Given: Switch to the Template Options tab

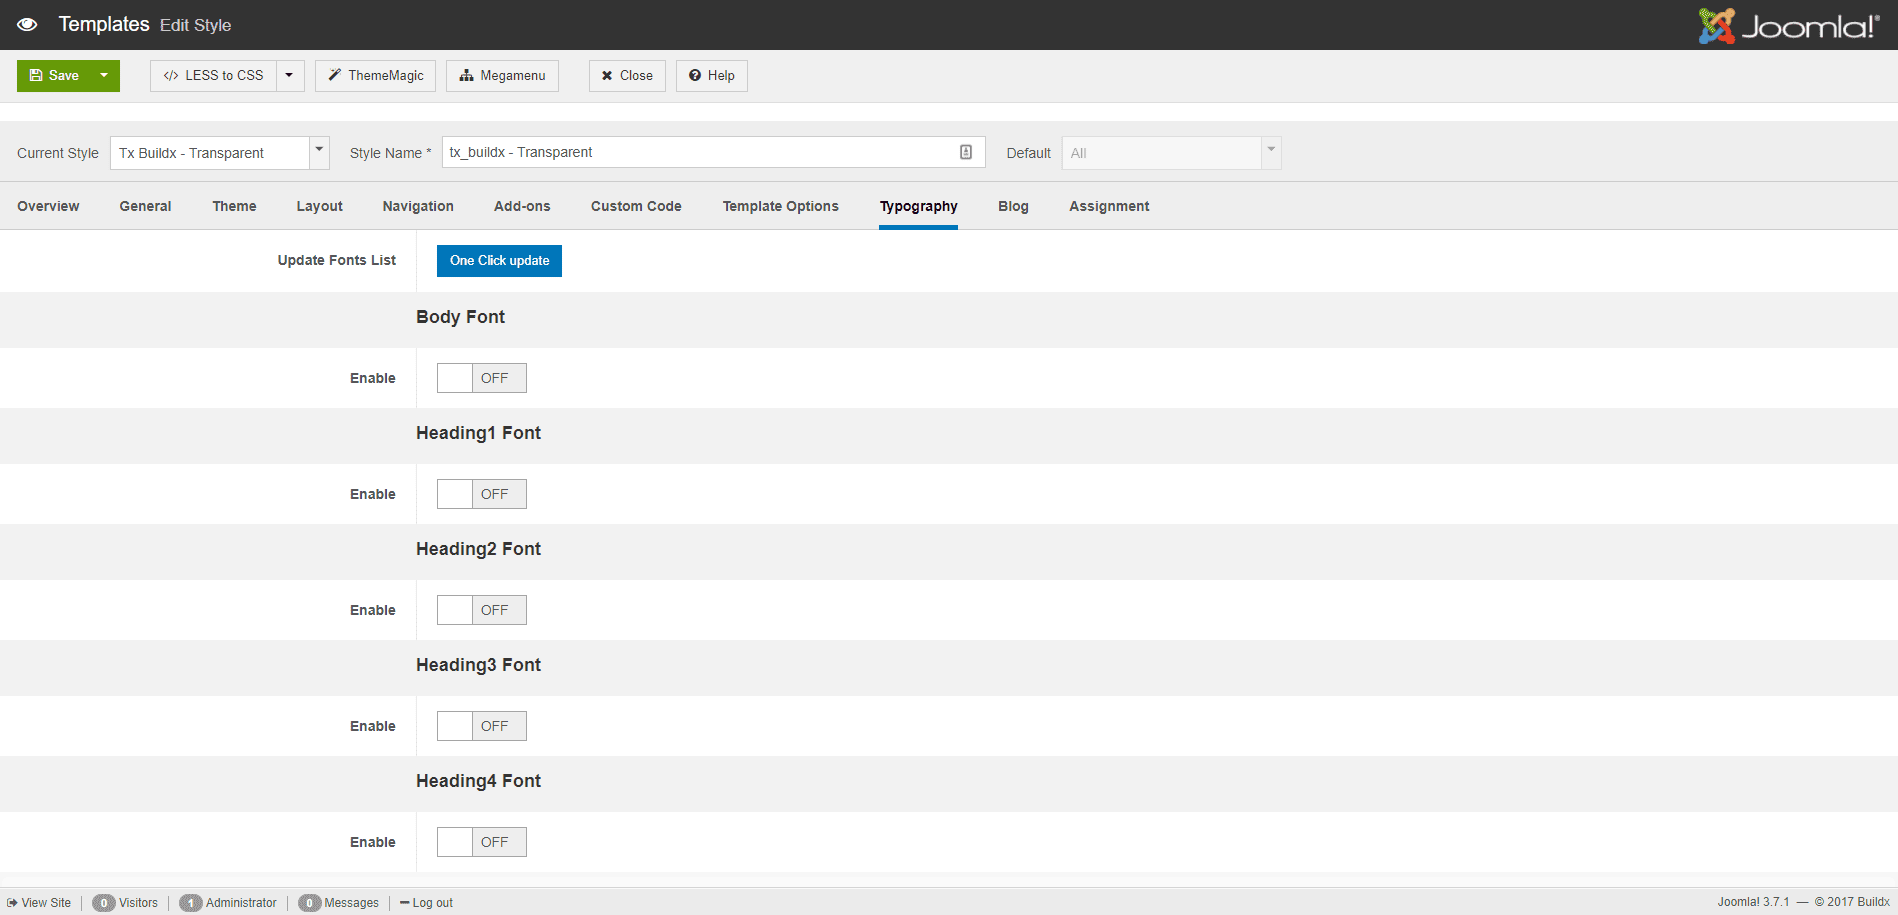Looking at the screenshot, I should pyautogui.click(x=780, y=206).
